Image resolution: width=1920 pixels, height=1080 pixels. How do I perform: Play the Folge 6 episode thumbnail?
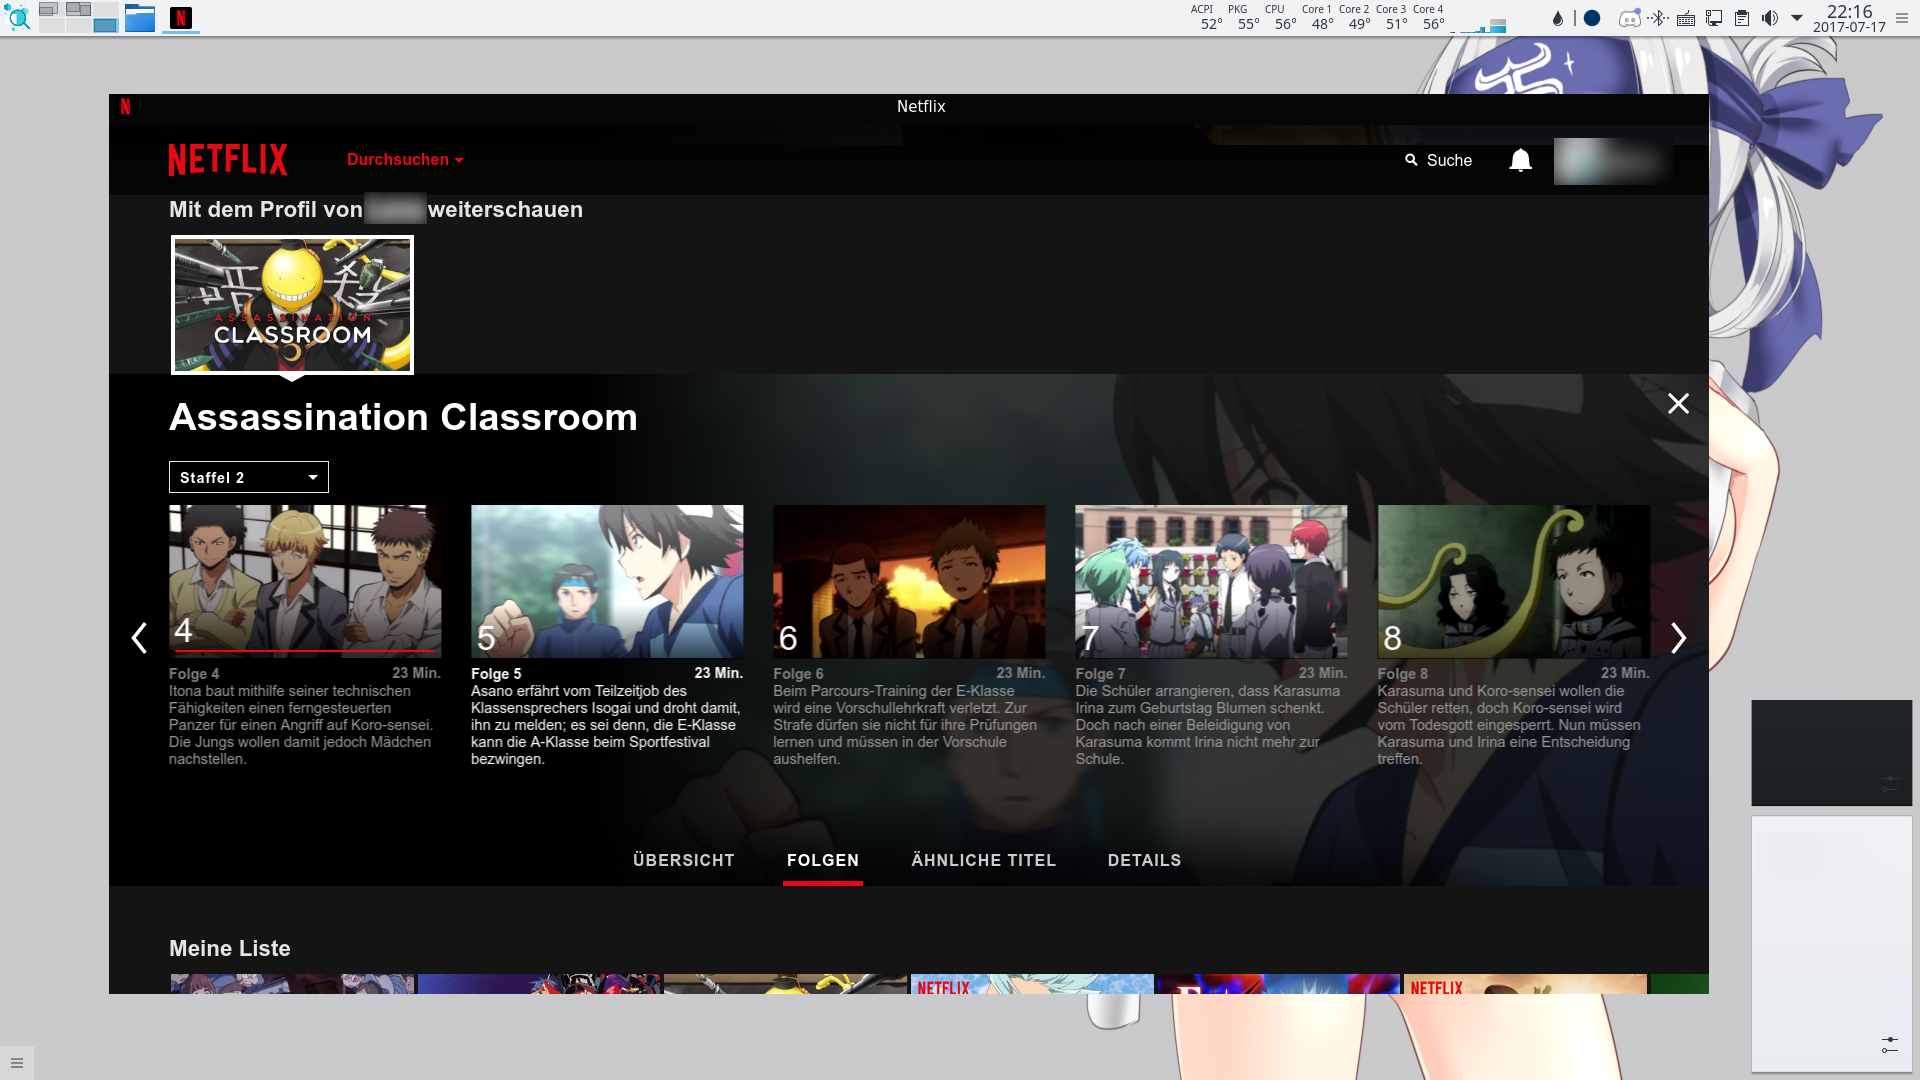909,581
